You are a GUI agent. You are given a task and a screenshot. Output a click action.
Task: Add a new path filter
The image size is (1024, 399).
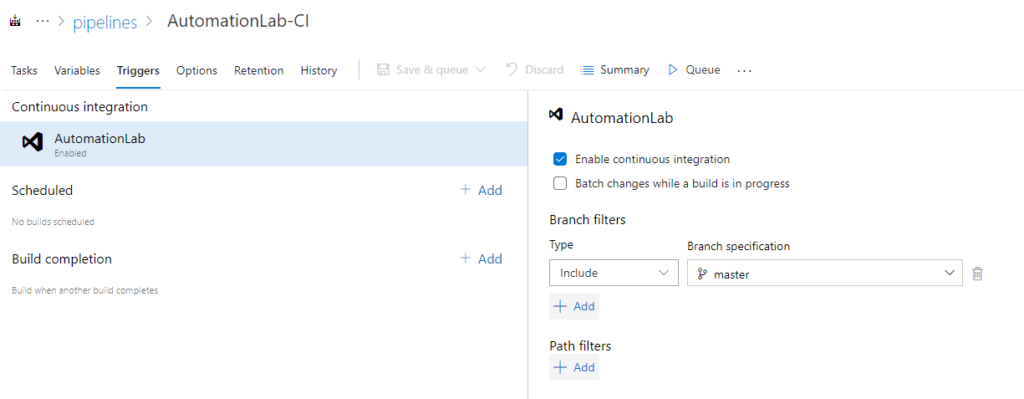pyautogui.click(x=574, y=368)
